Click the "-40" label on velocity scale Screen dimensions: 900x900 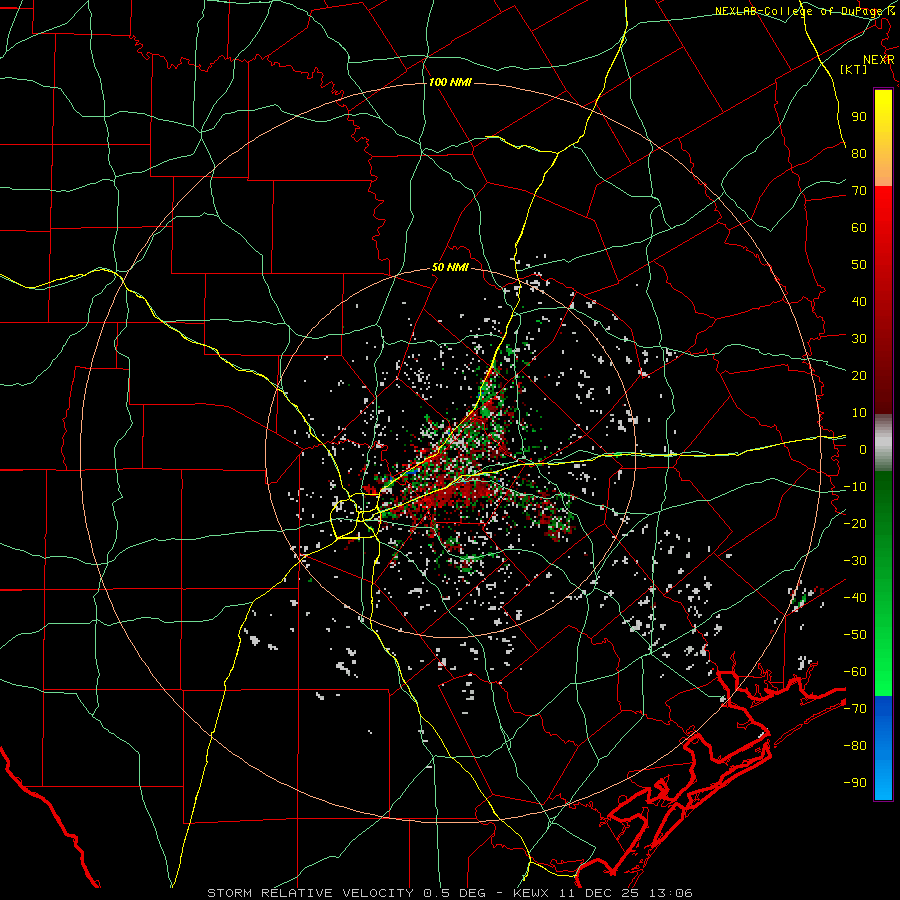click(x=855, y=598)
